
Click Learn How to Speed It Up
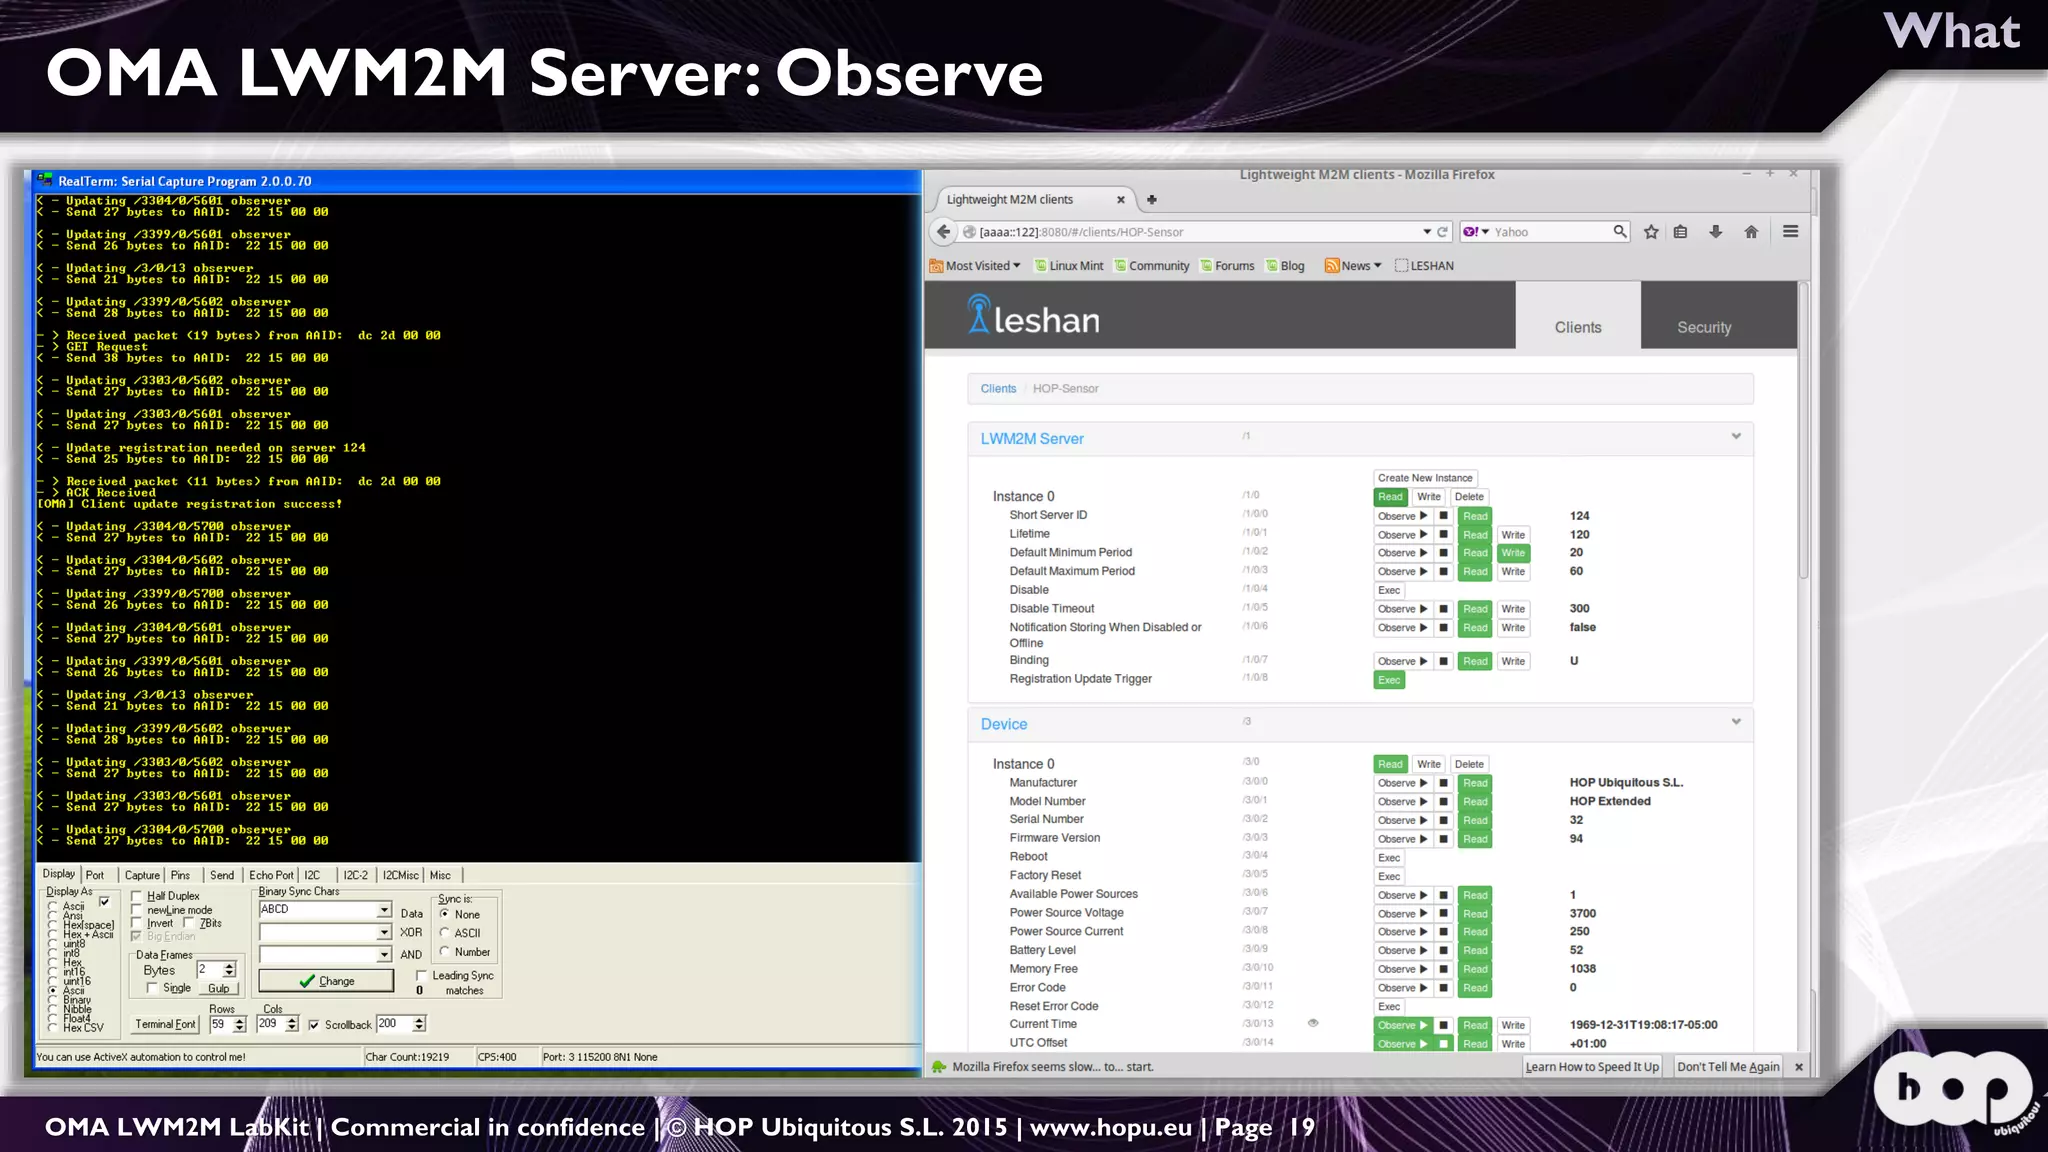coord(1592,1067)
